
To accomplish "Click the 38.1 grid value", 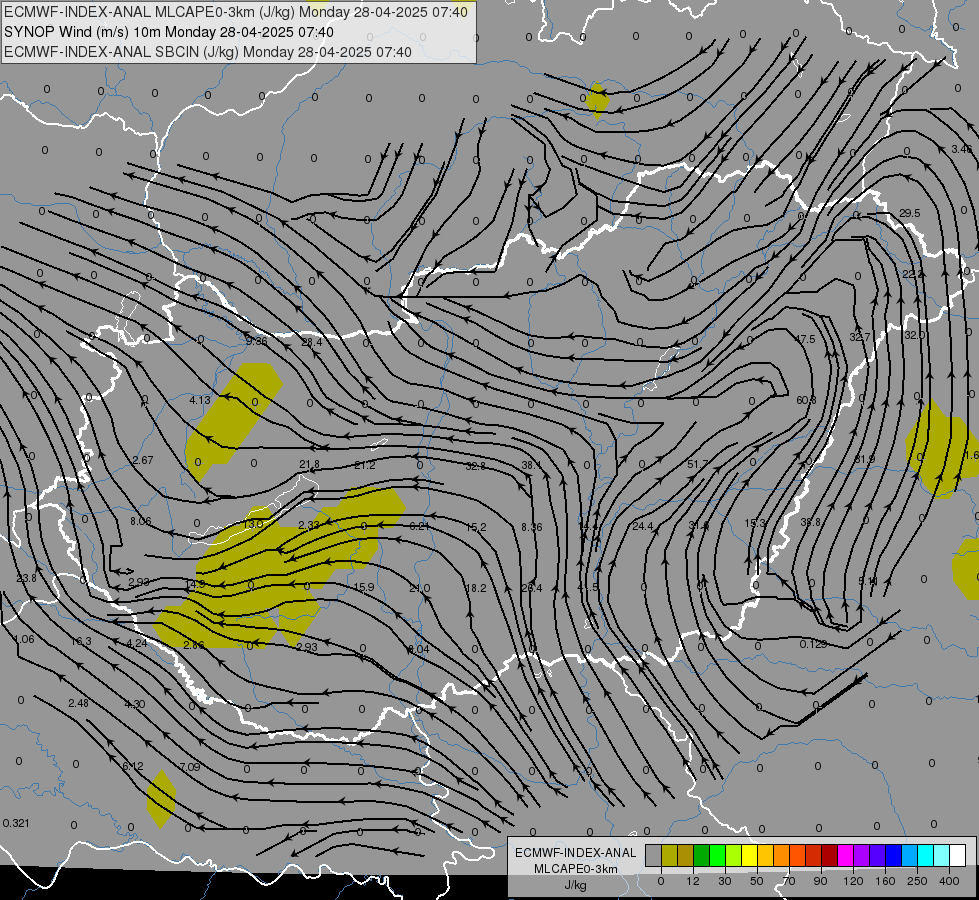I will pos(532,465).
